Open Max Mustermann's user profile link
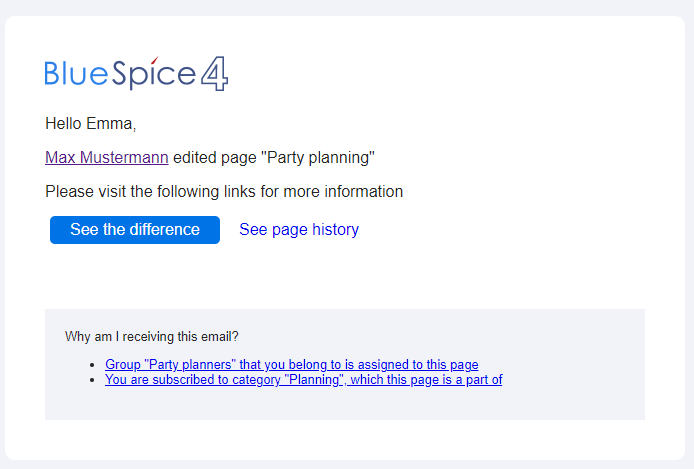694x469 pixels. coord(106,157)
